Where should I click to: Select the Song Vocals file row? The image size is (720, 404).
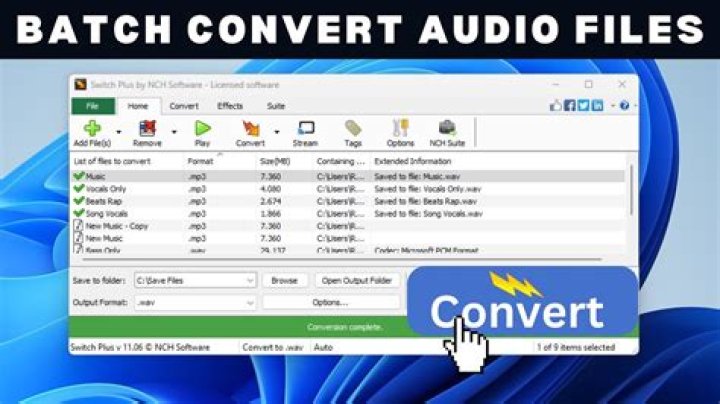click(348, 213)
